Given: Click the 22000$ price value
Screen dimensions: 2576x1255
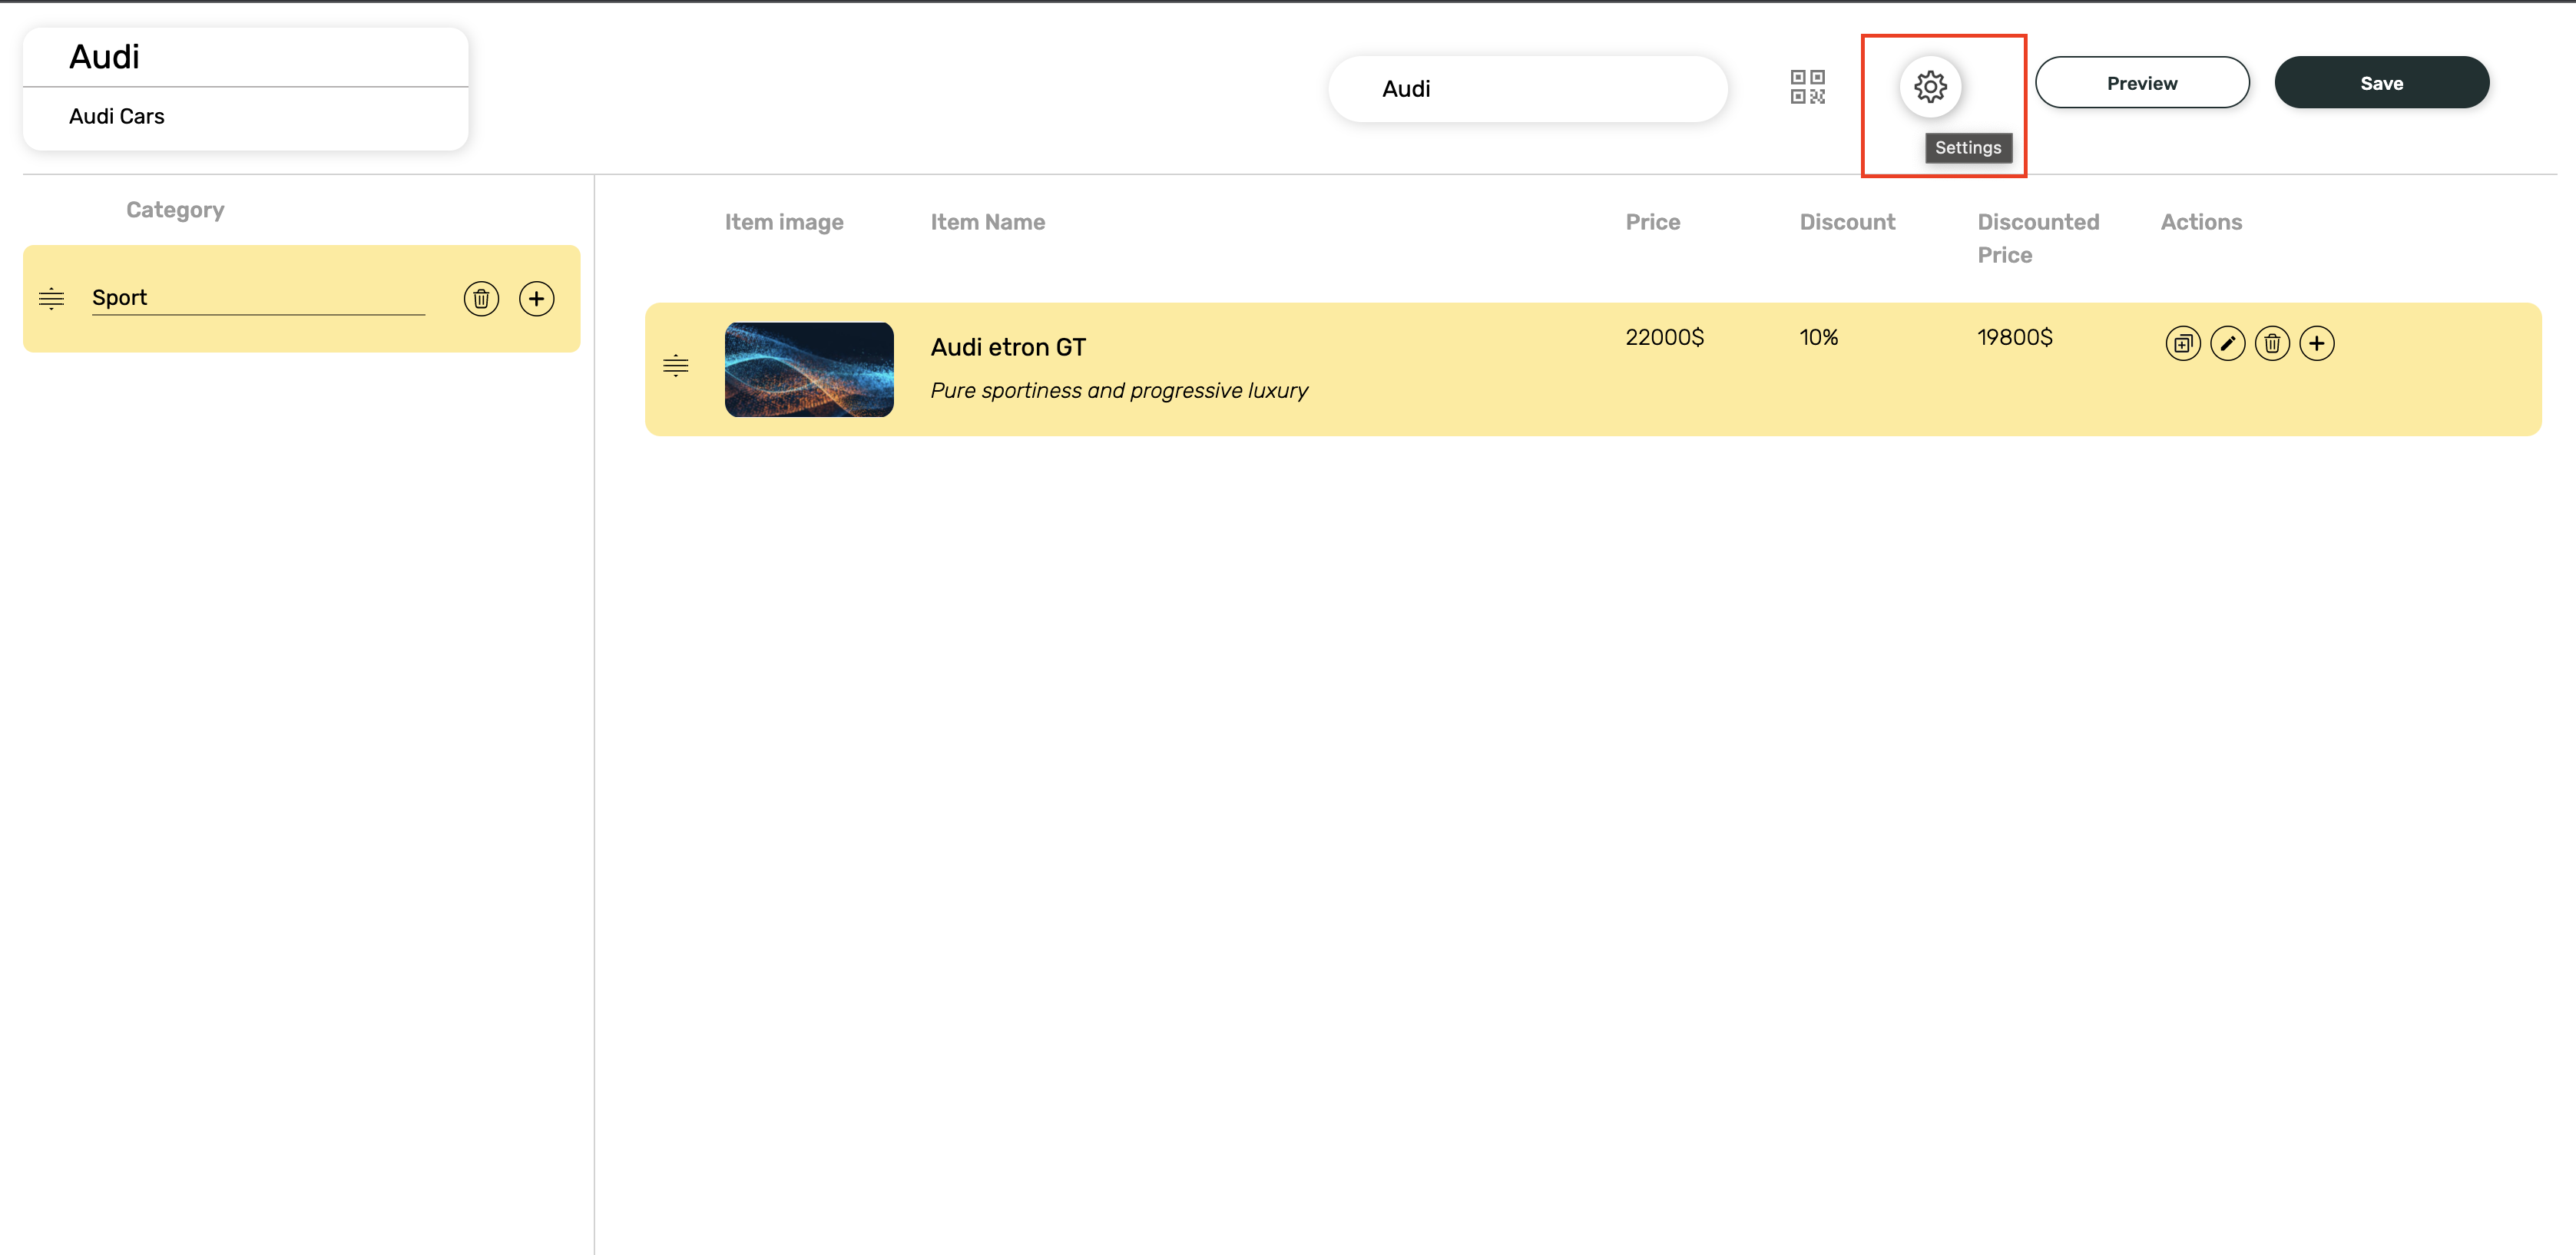Looking at the screenshot, I should point(1664,338).
